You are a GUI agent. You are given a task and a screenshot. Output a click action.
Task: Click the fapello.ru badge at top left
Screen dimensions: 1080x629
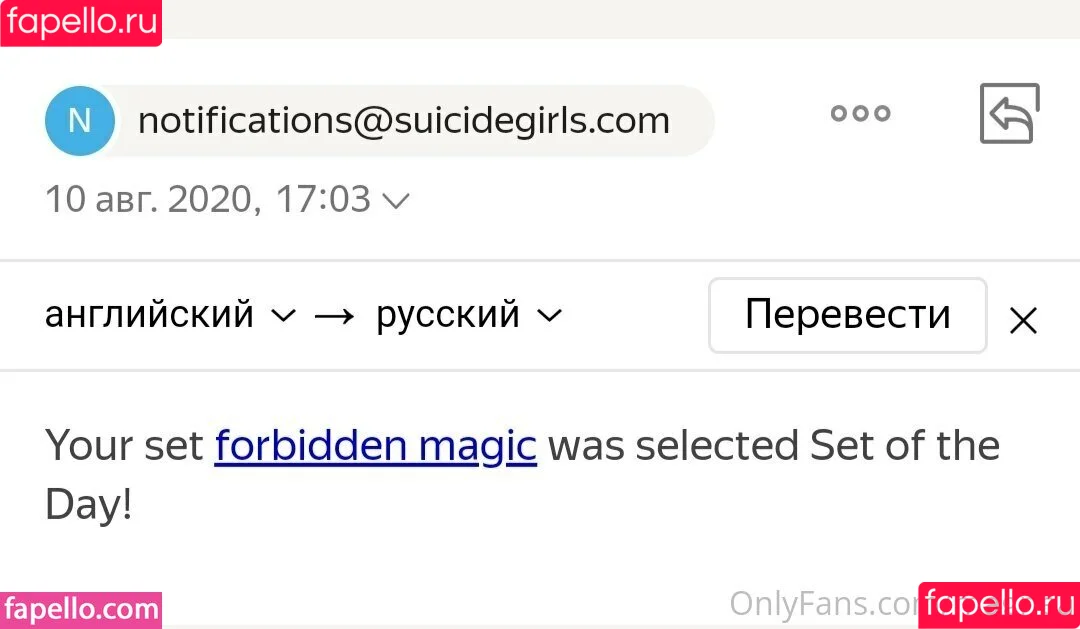tap(81, 23)
